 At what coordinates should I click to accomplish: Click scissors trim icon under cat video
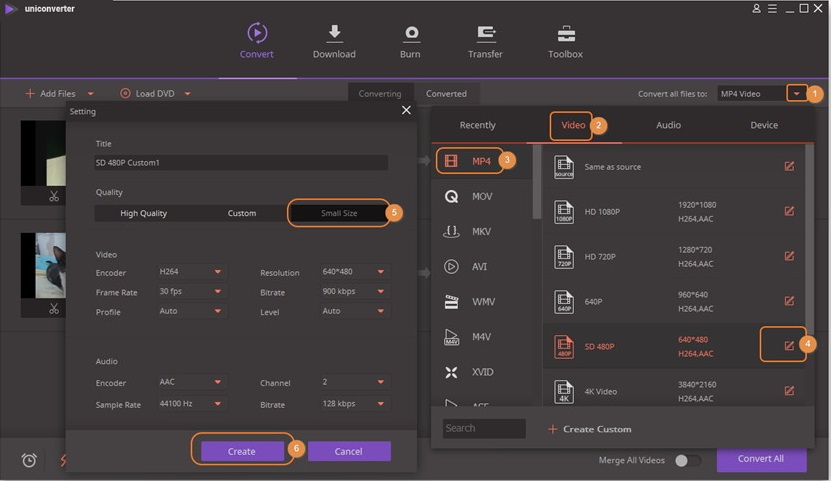click(54, 308)
